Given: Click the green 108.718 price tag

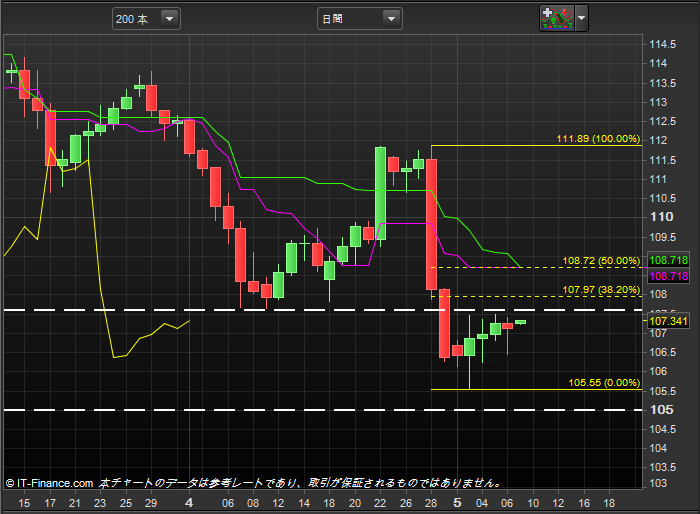Looking at the screenshot, I should (x=668, y=260).
